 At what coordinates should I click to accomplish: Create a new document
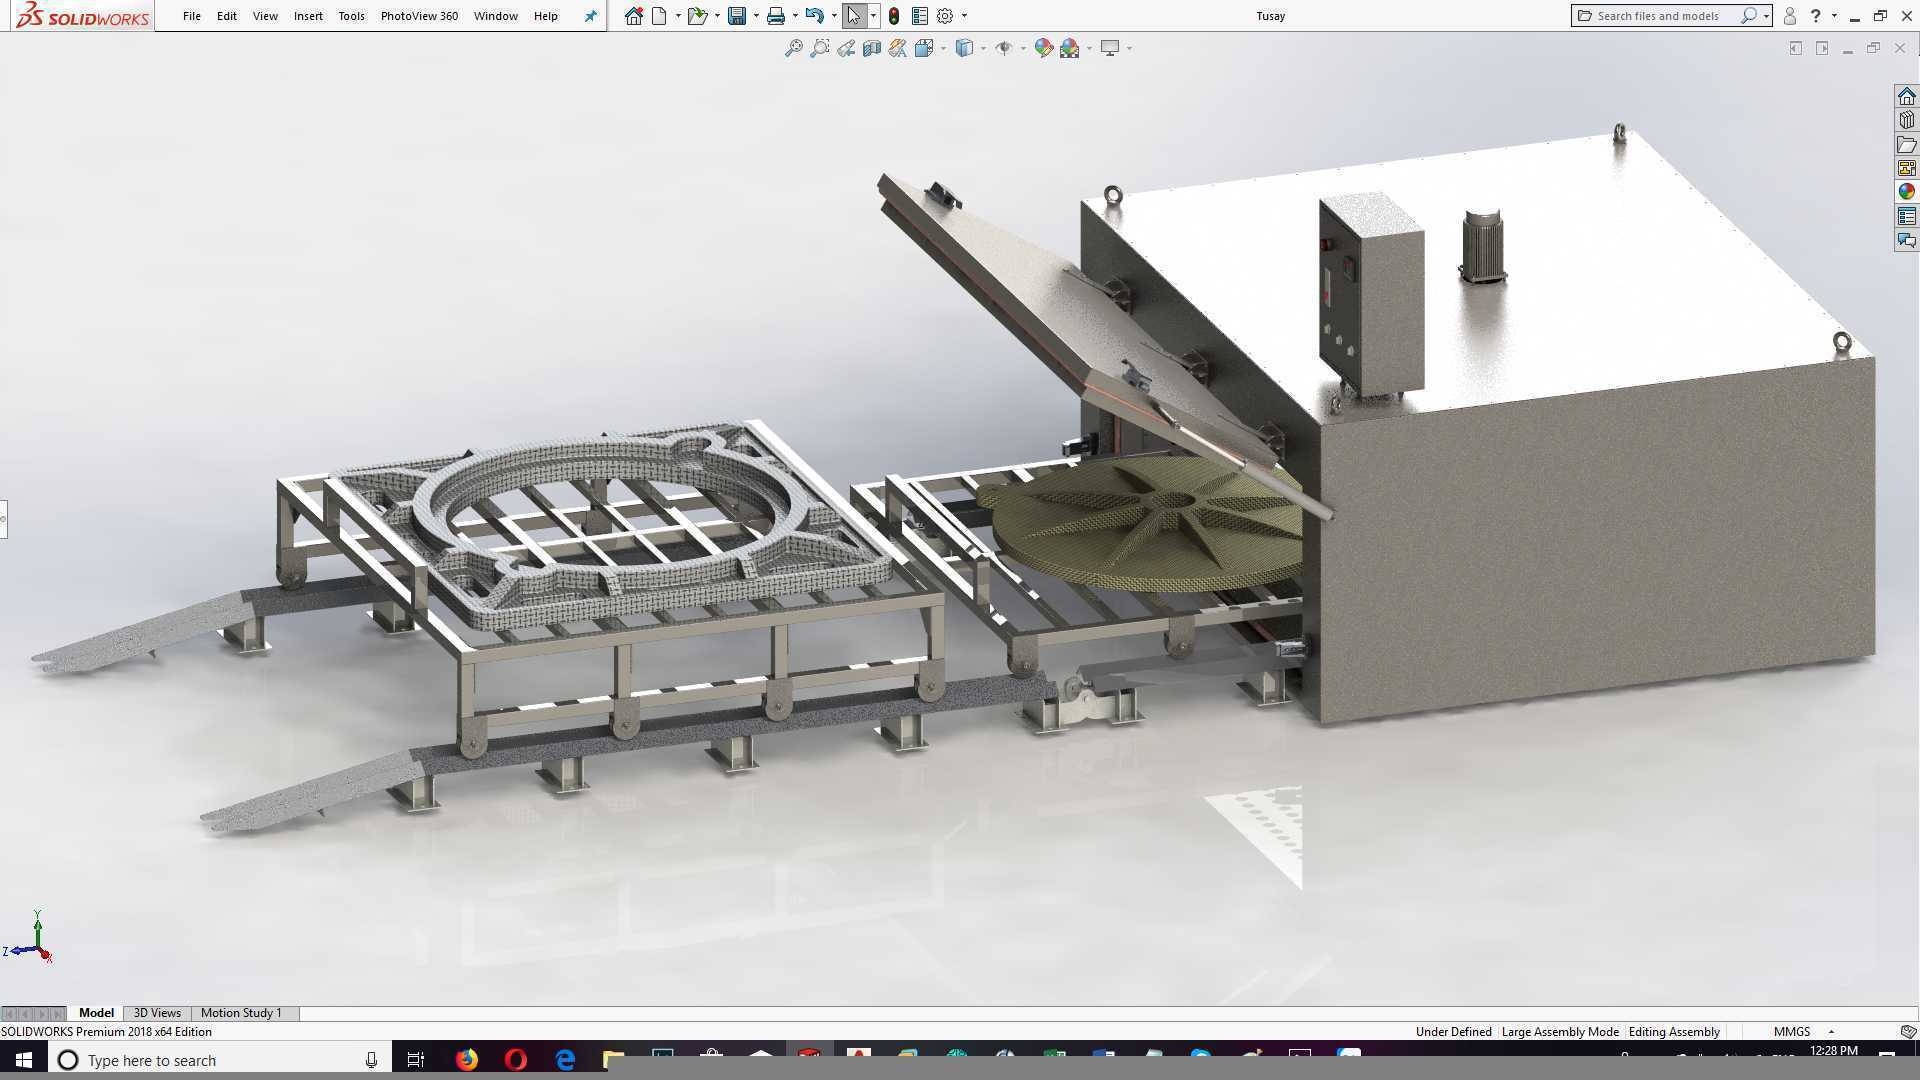pos(659,16)
